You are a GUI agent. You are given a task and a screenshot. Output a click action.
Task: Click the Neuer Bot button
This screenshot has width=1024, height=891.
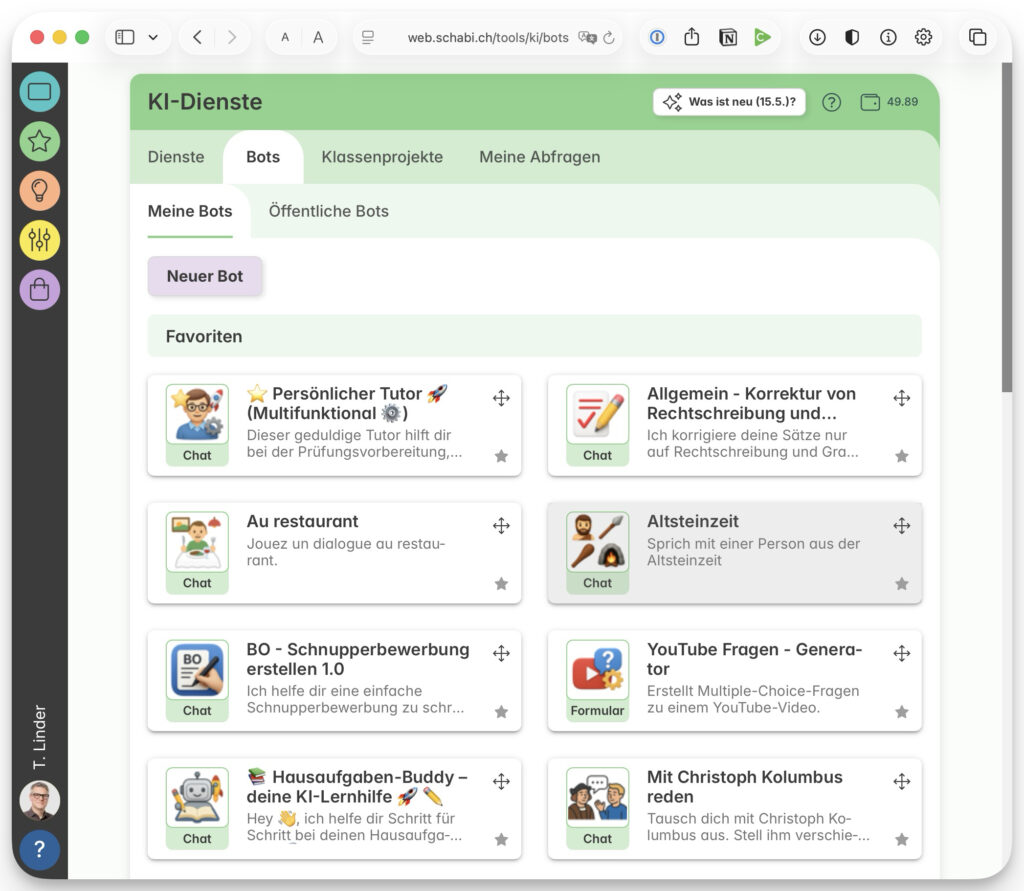tap(205, 276)
